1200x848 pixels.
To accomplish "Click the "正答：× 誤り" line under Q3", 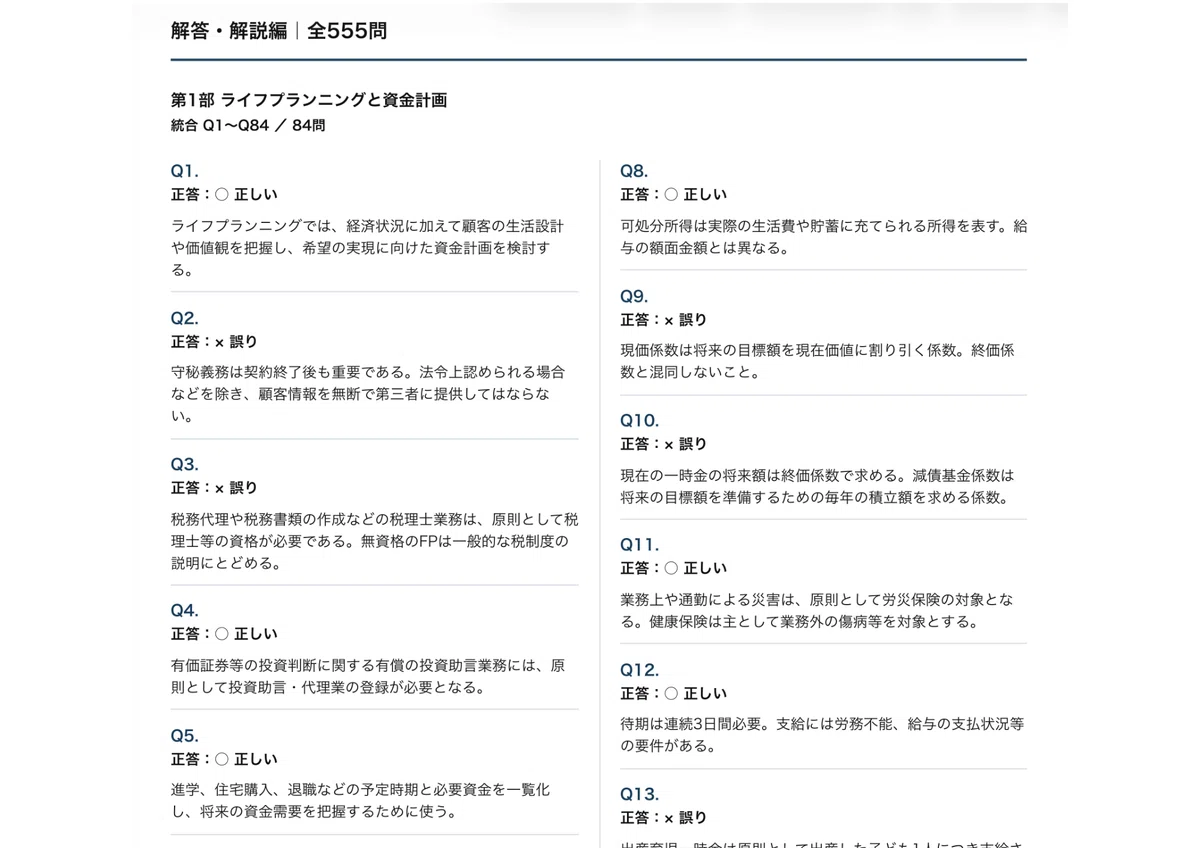I will point(214,488).
